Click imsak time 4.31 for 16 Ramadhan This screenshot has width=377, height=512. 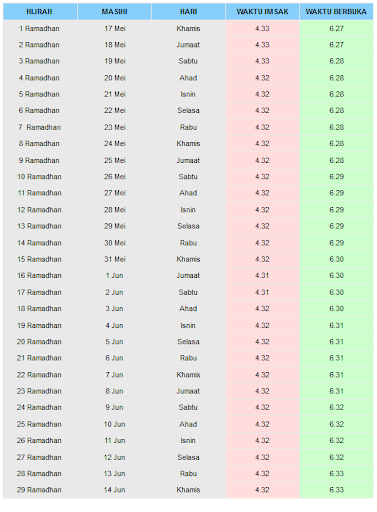pyautogui.click(x=262, y=276)
